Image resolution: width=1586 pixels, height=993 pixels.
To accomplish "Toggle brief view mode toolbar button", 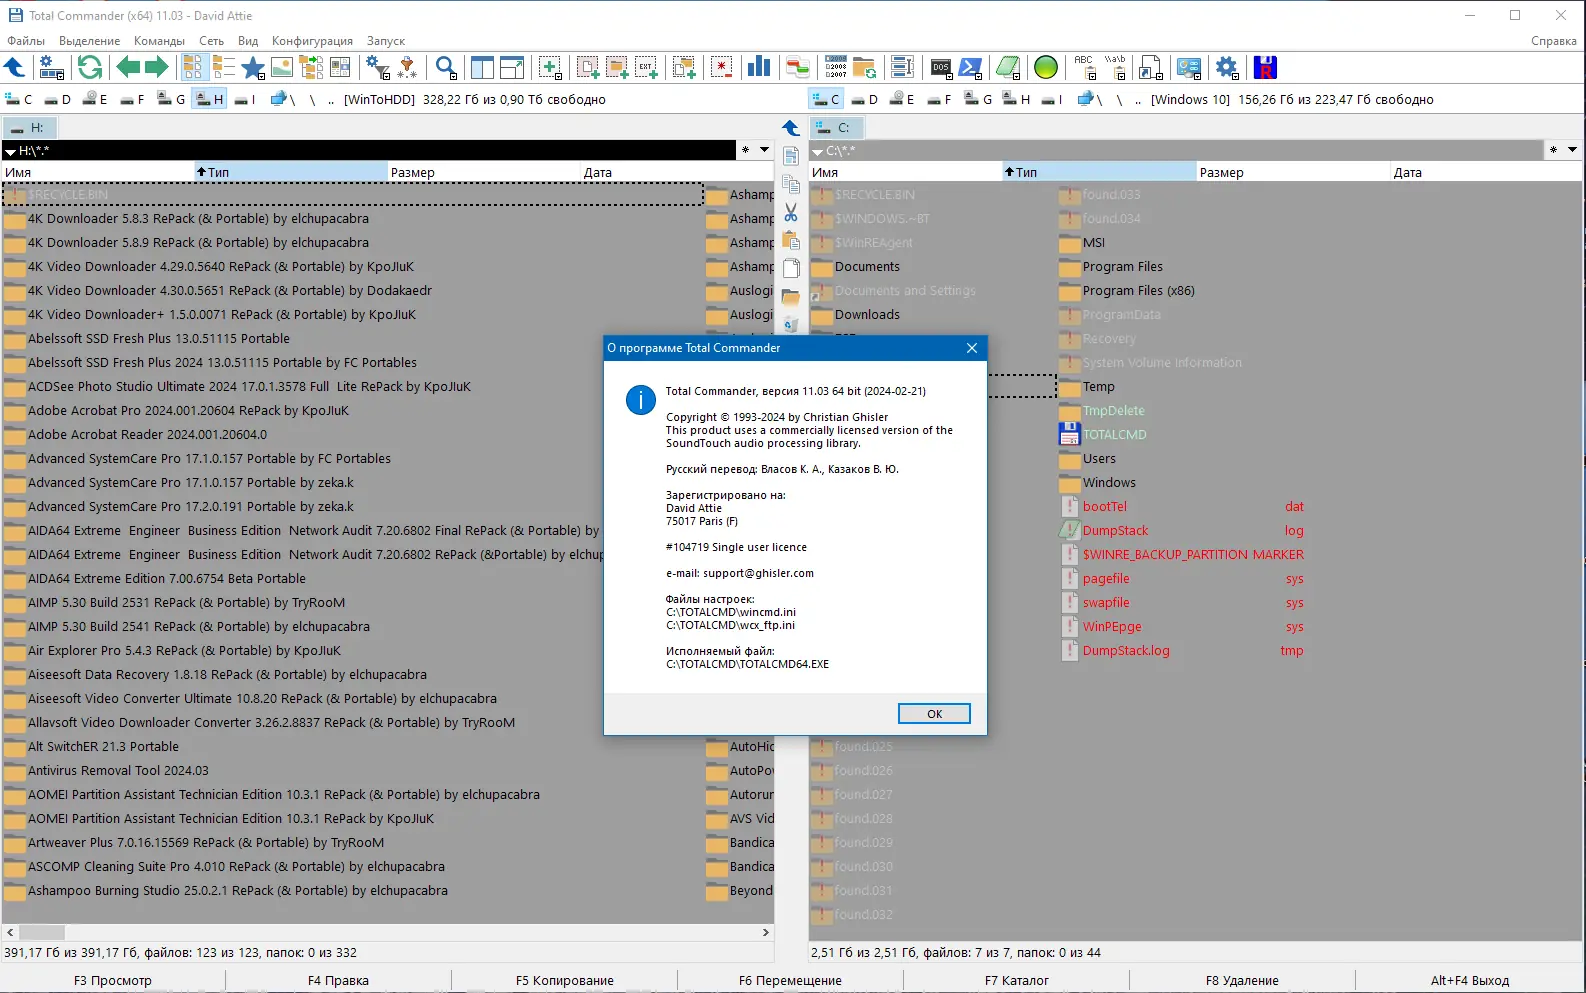I will tap(193, 68).
